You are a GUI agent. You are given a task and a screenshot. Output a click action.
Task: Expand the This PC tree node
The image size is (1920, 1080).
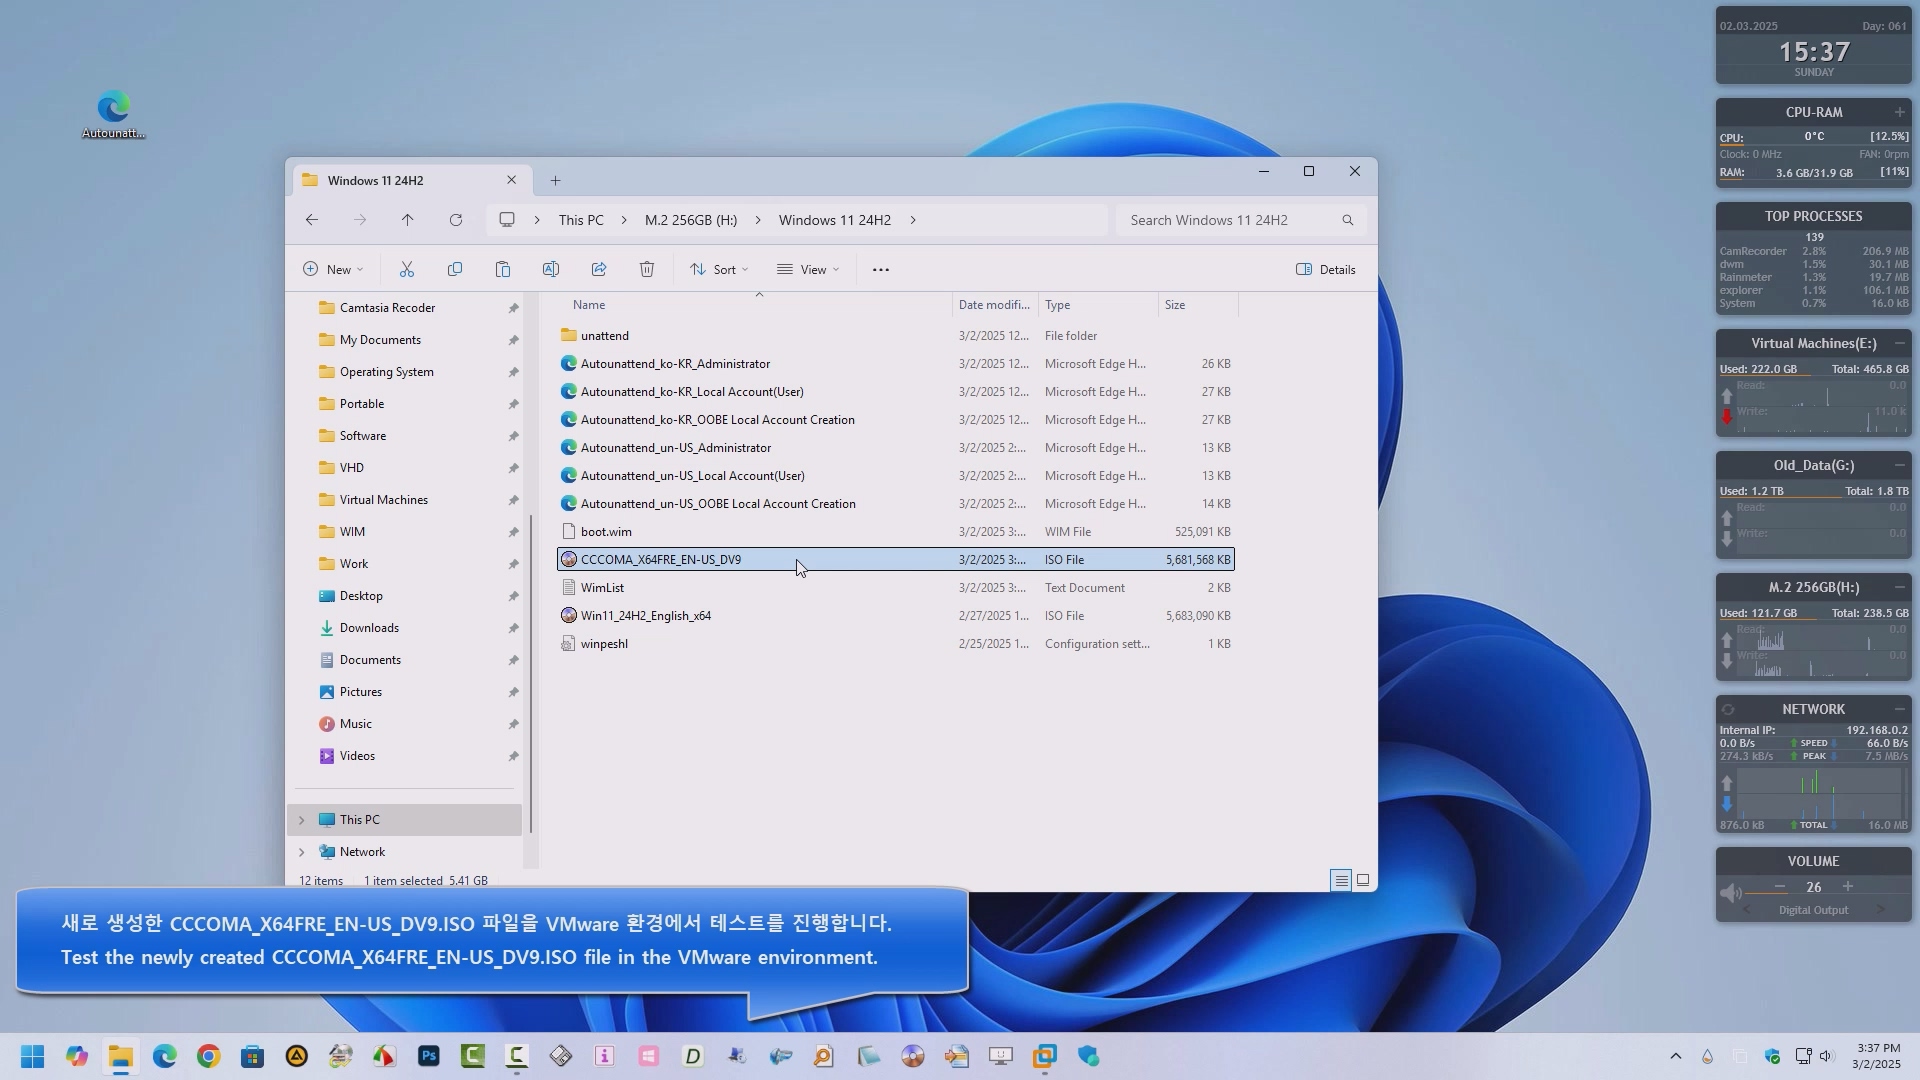click(x=301, y=820)
